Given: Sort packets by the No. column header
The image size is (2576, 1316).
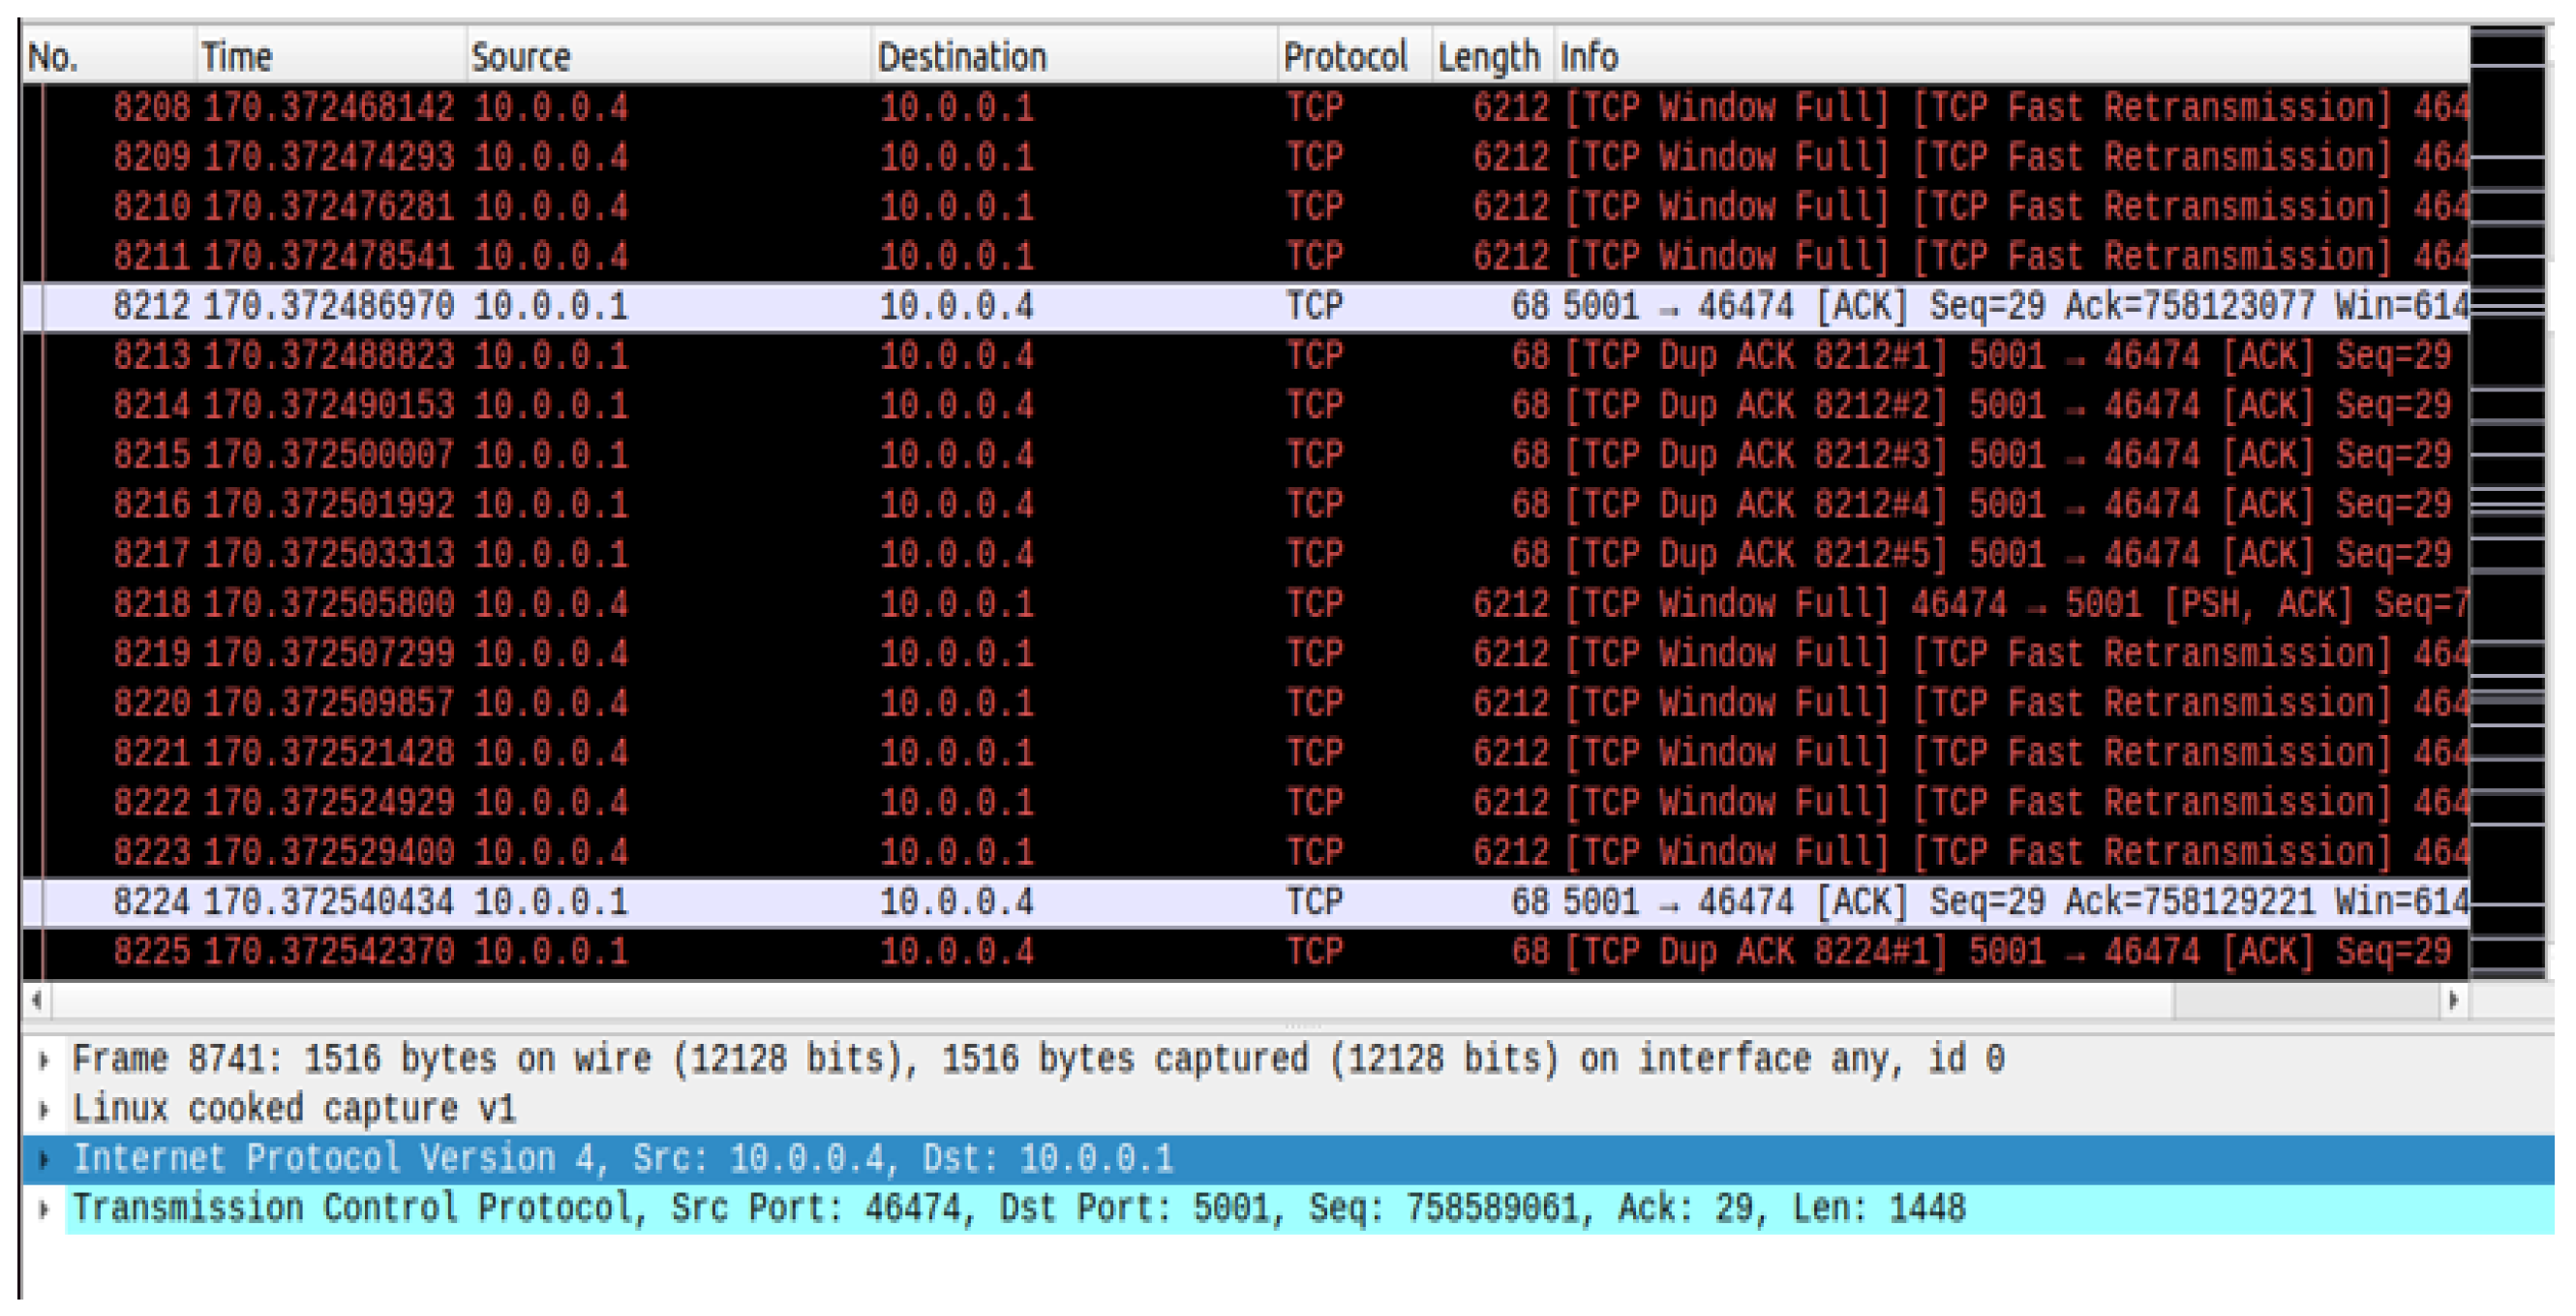Looking at the screenshot, I should [x=54, y=57].
